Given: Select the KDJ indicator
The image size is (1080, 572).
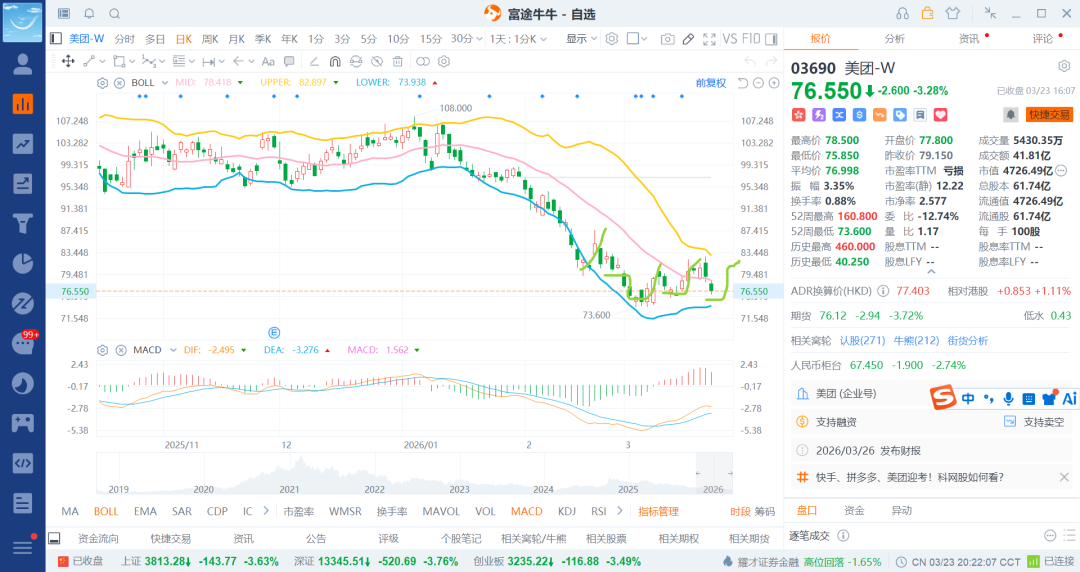Looking at the screenshot, I should coord(567,511).
